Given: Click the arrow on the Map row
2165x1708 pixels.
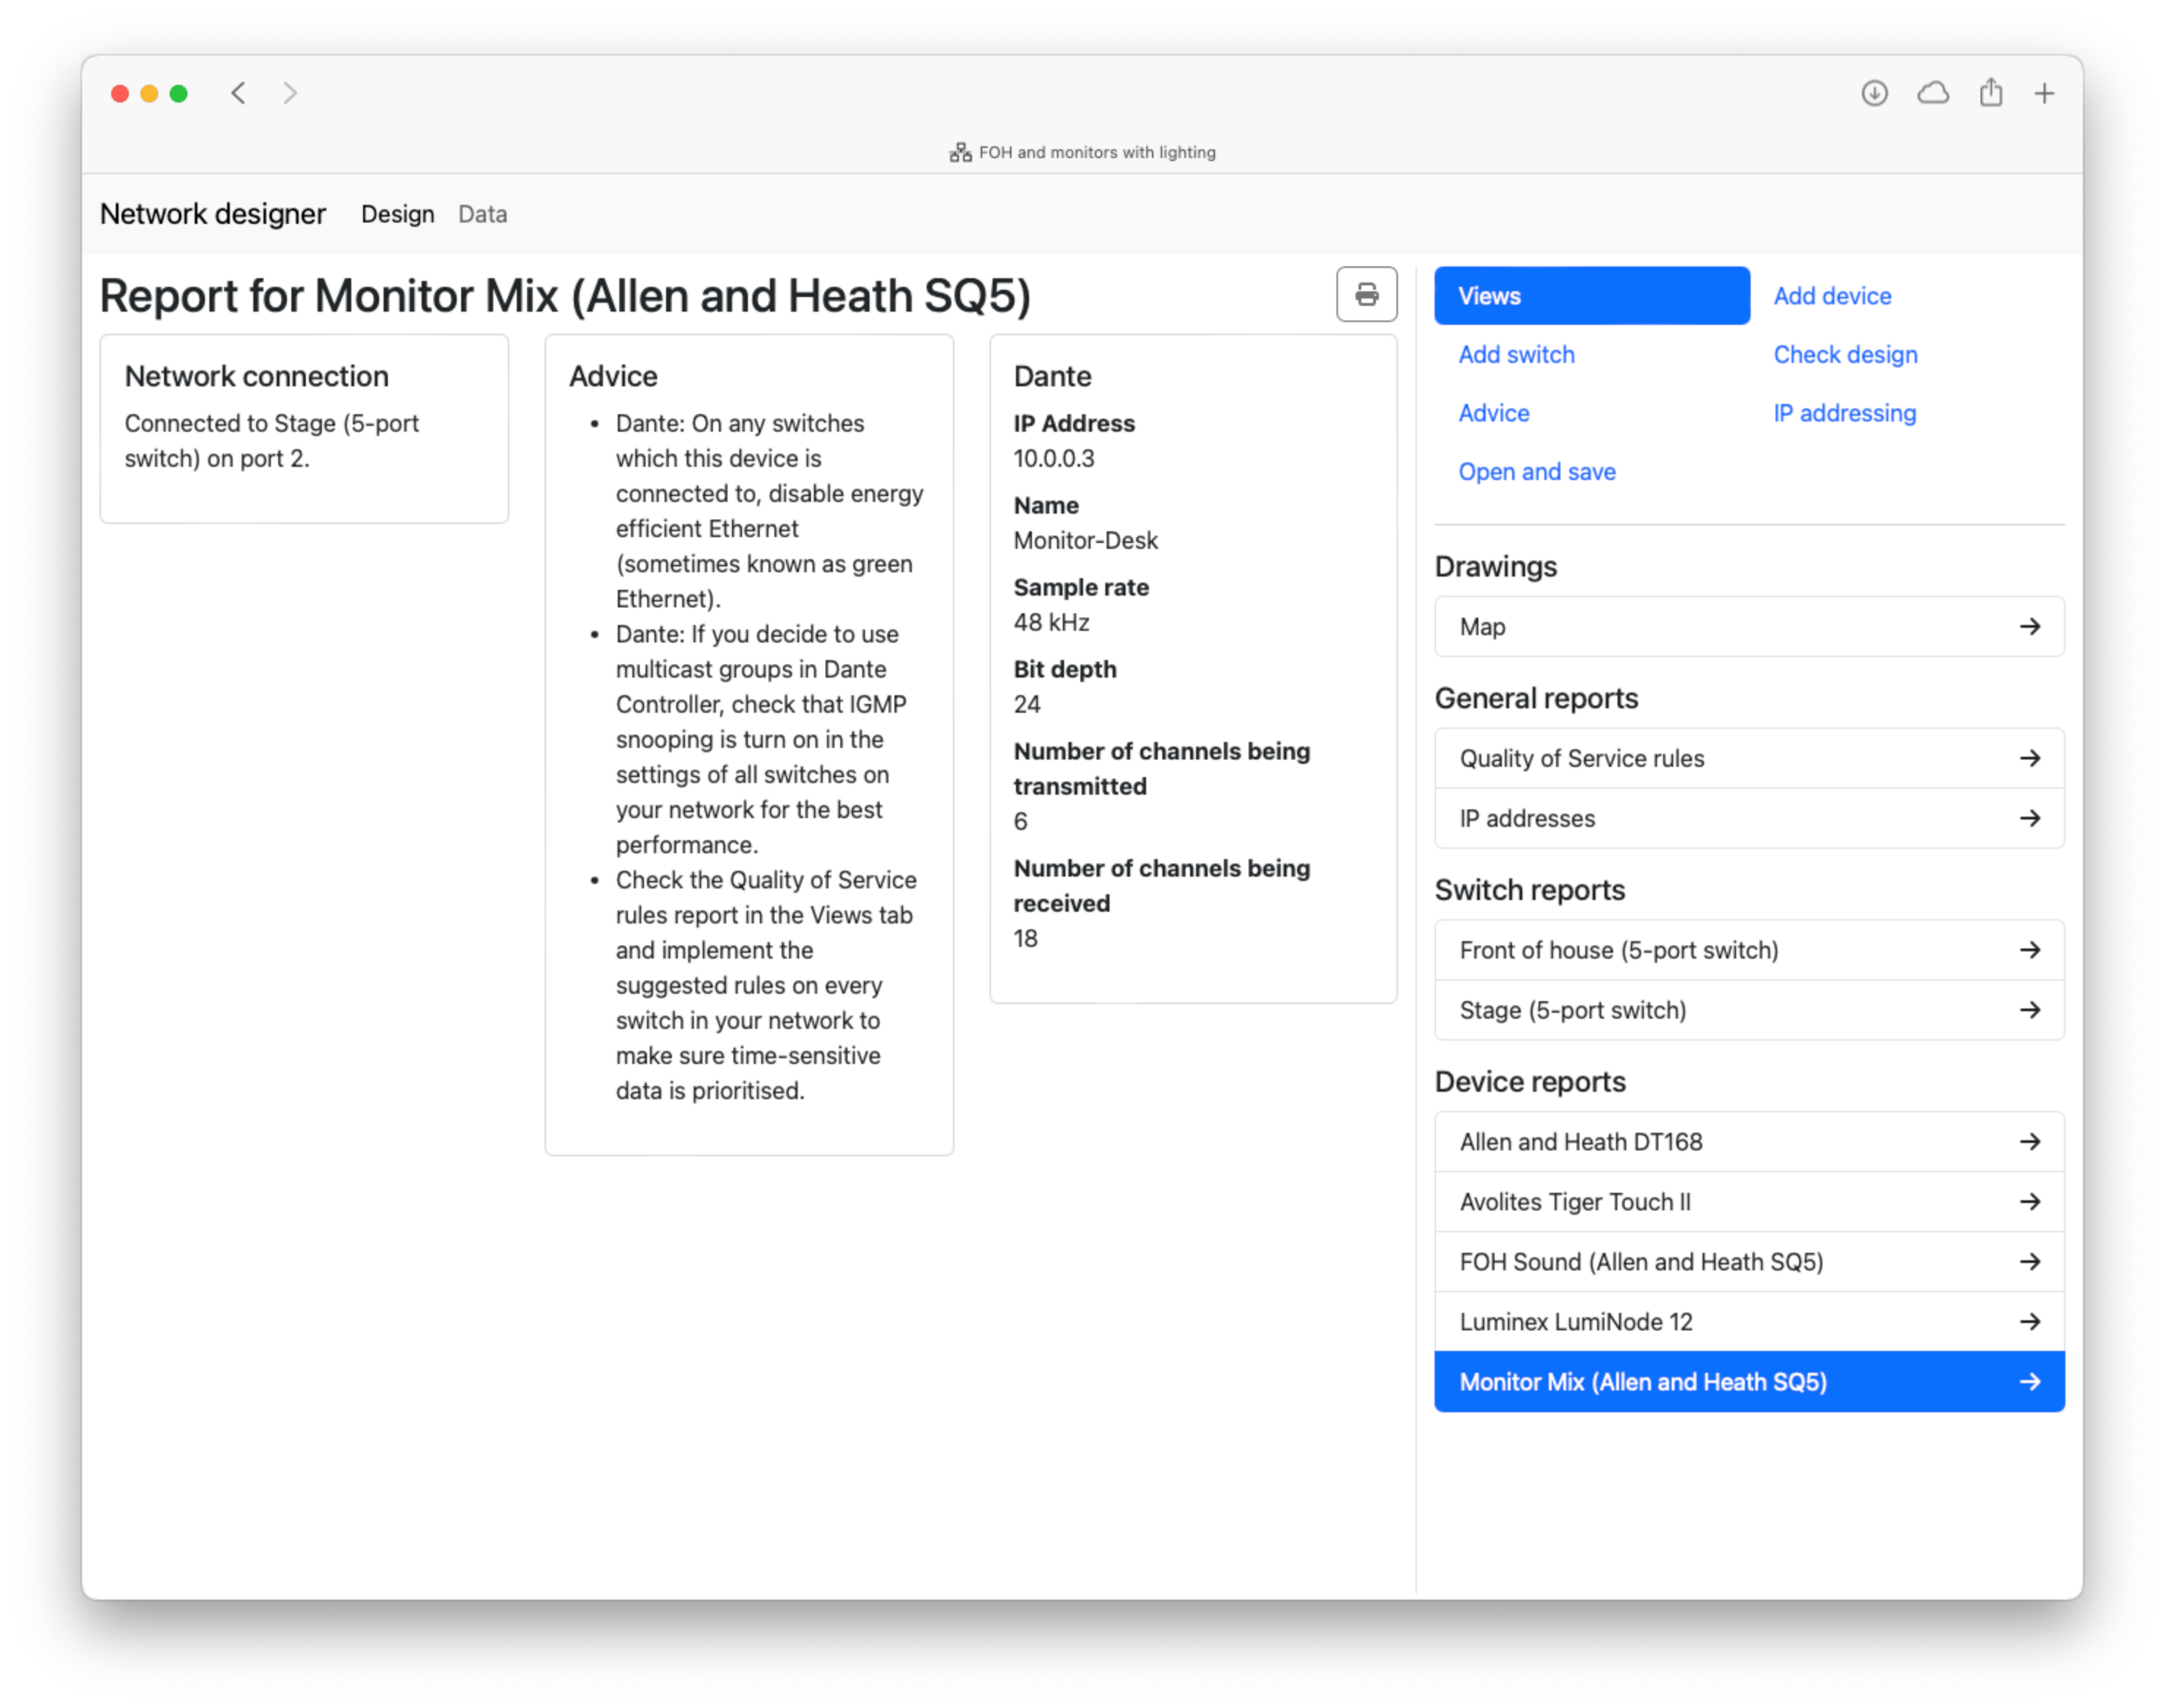Looking at the screenshot, I should [x=2029, y=627].
